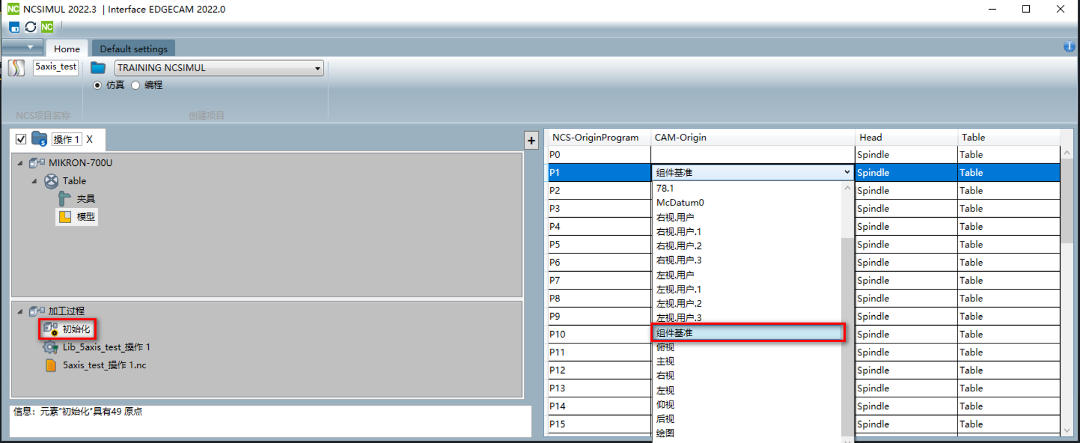
Task: Switch to the Home tab
Action: (x=67, y=49)
